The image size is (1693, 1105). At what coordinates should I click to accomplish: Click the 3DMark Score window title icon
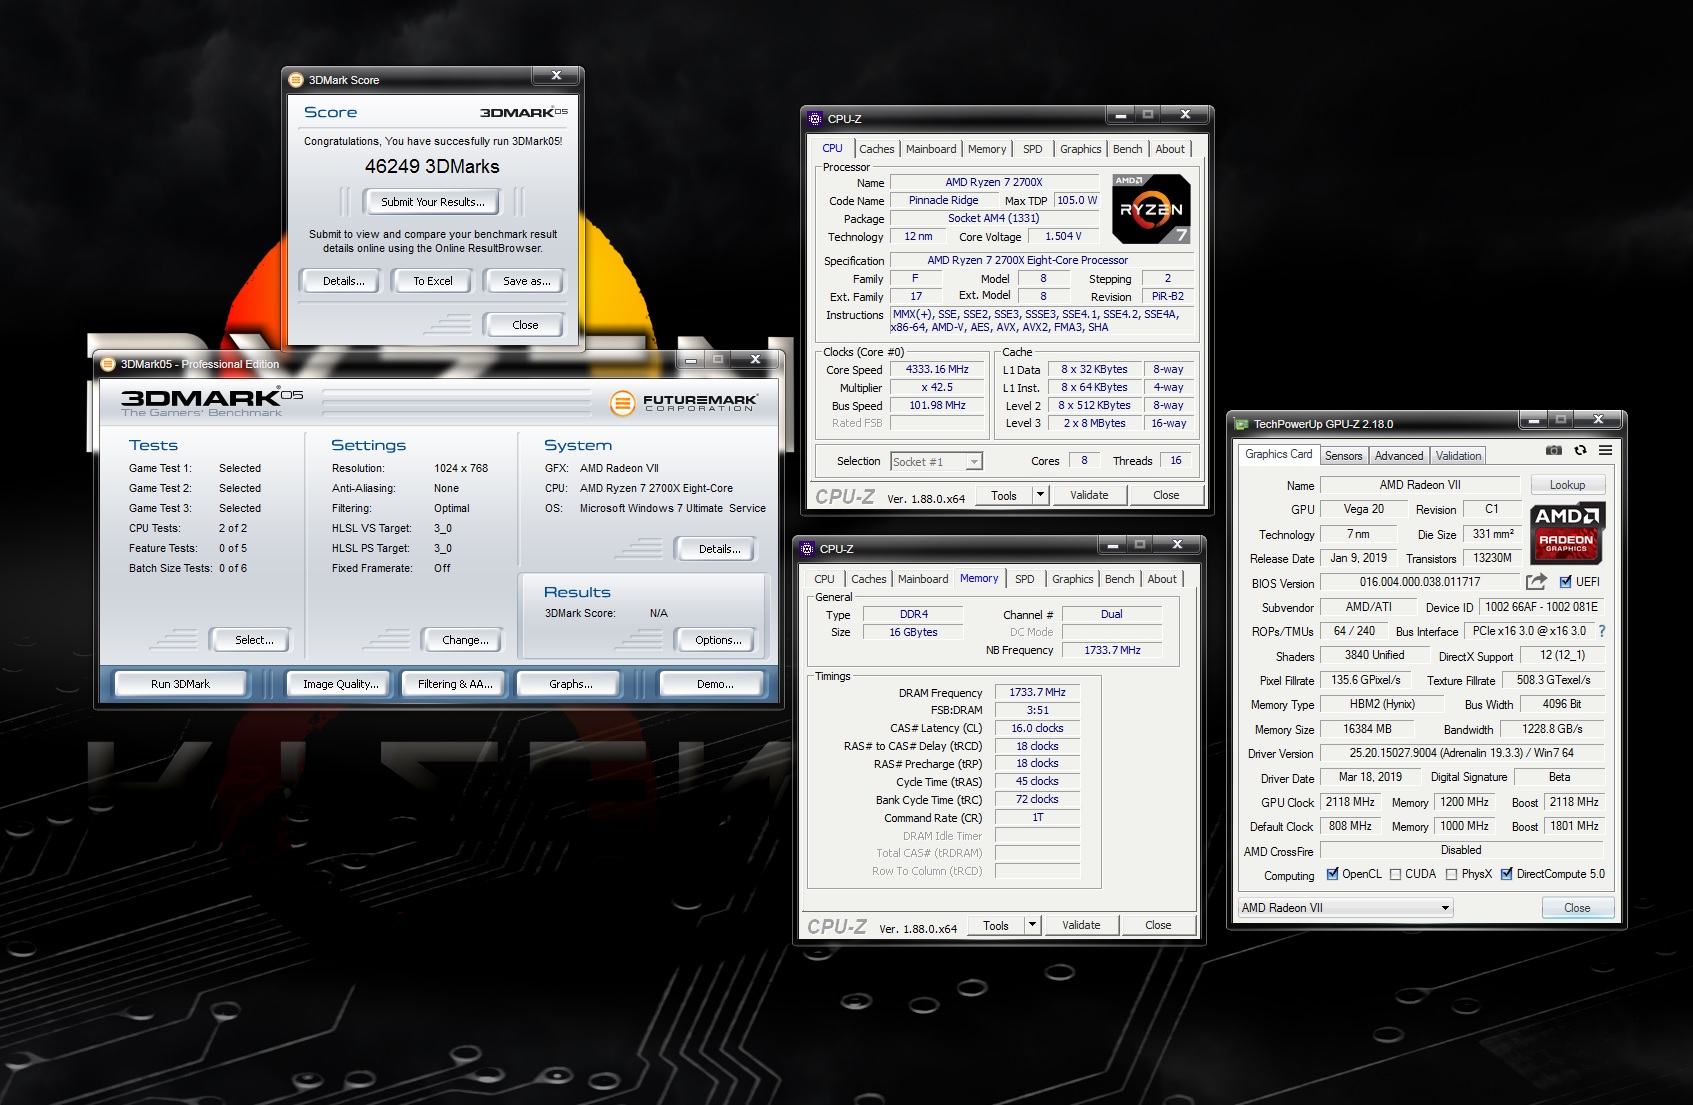click(296, 80)
